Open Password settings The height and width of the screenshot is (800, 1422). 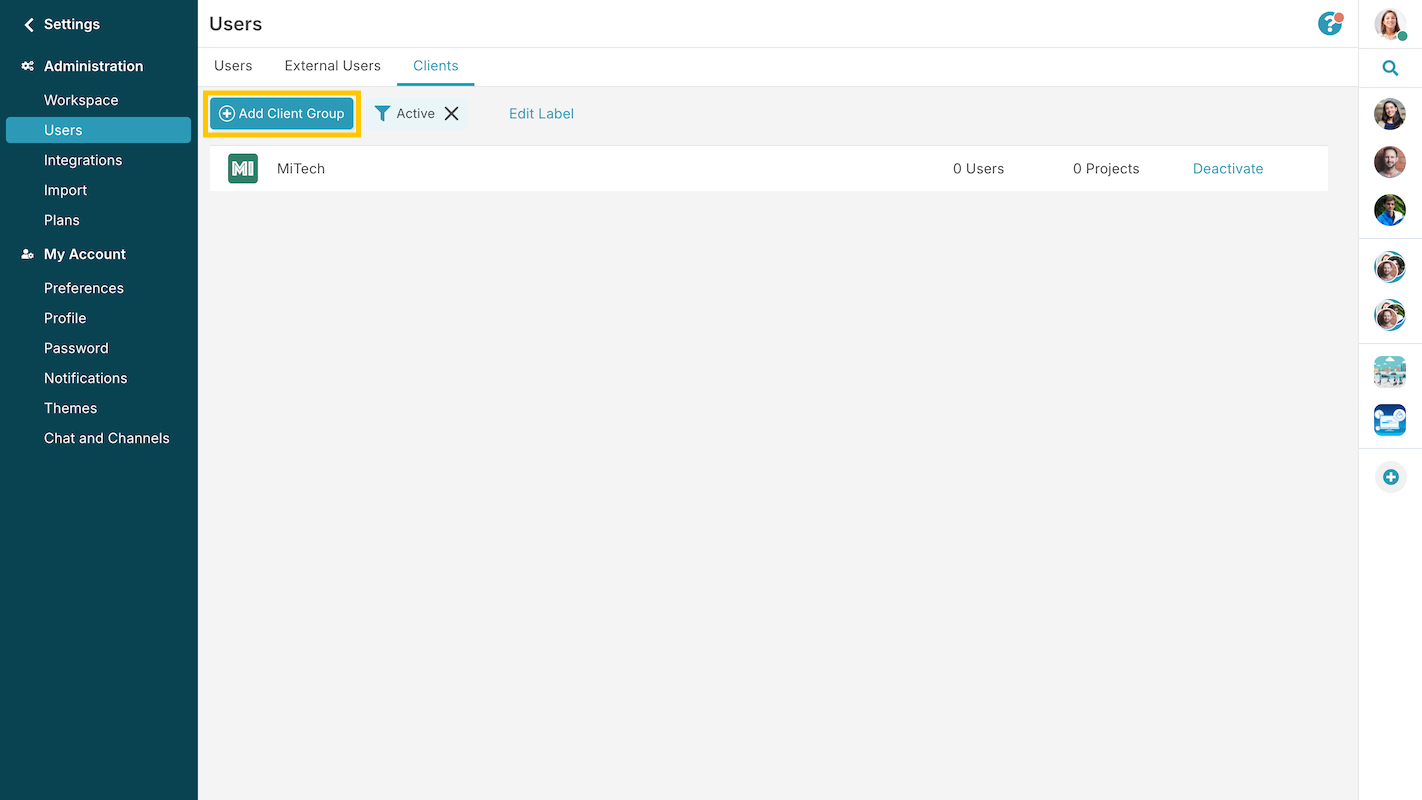[x=76, y=348]
